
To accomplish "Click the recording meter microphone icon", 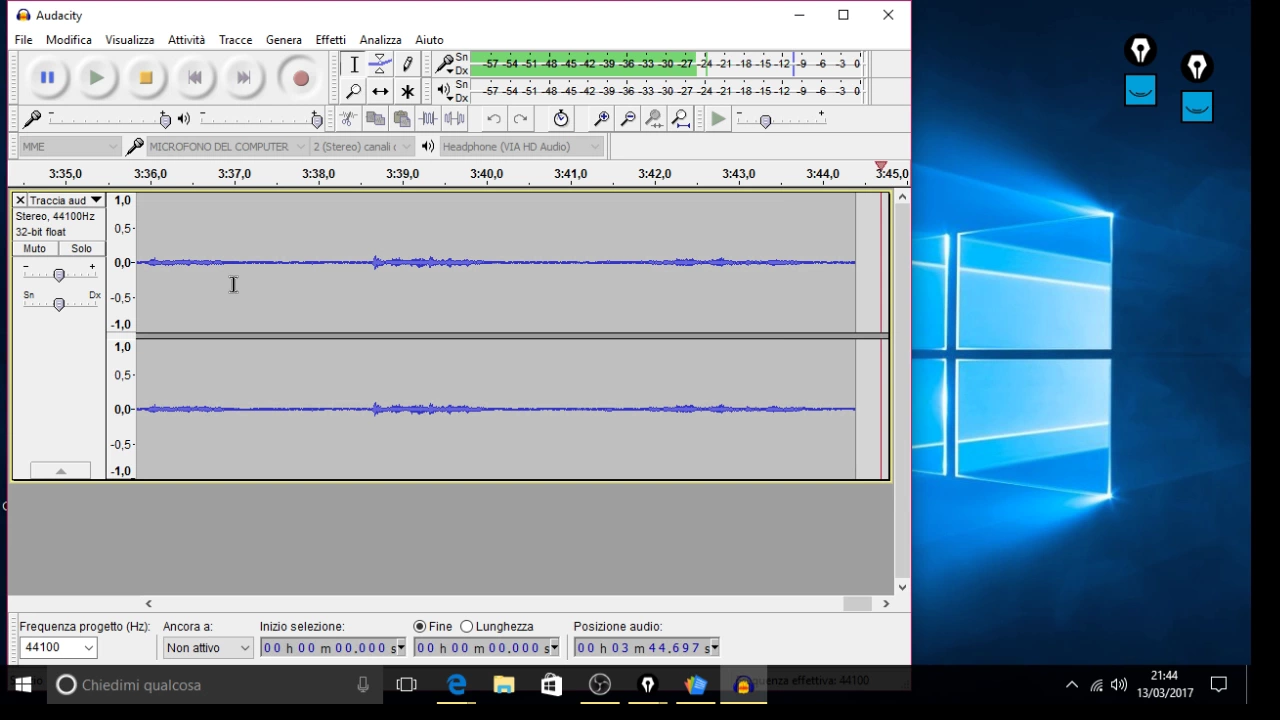I will pyautogui.click(x=445, y=65).
